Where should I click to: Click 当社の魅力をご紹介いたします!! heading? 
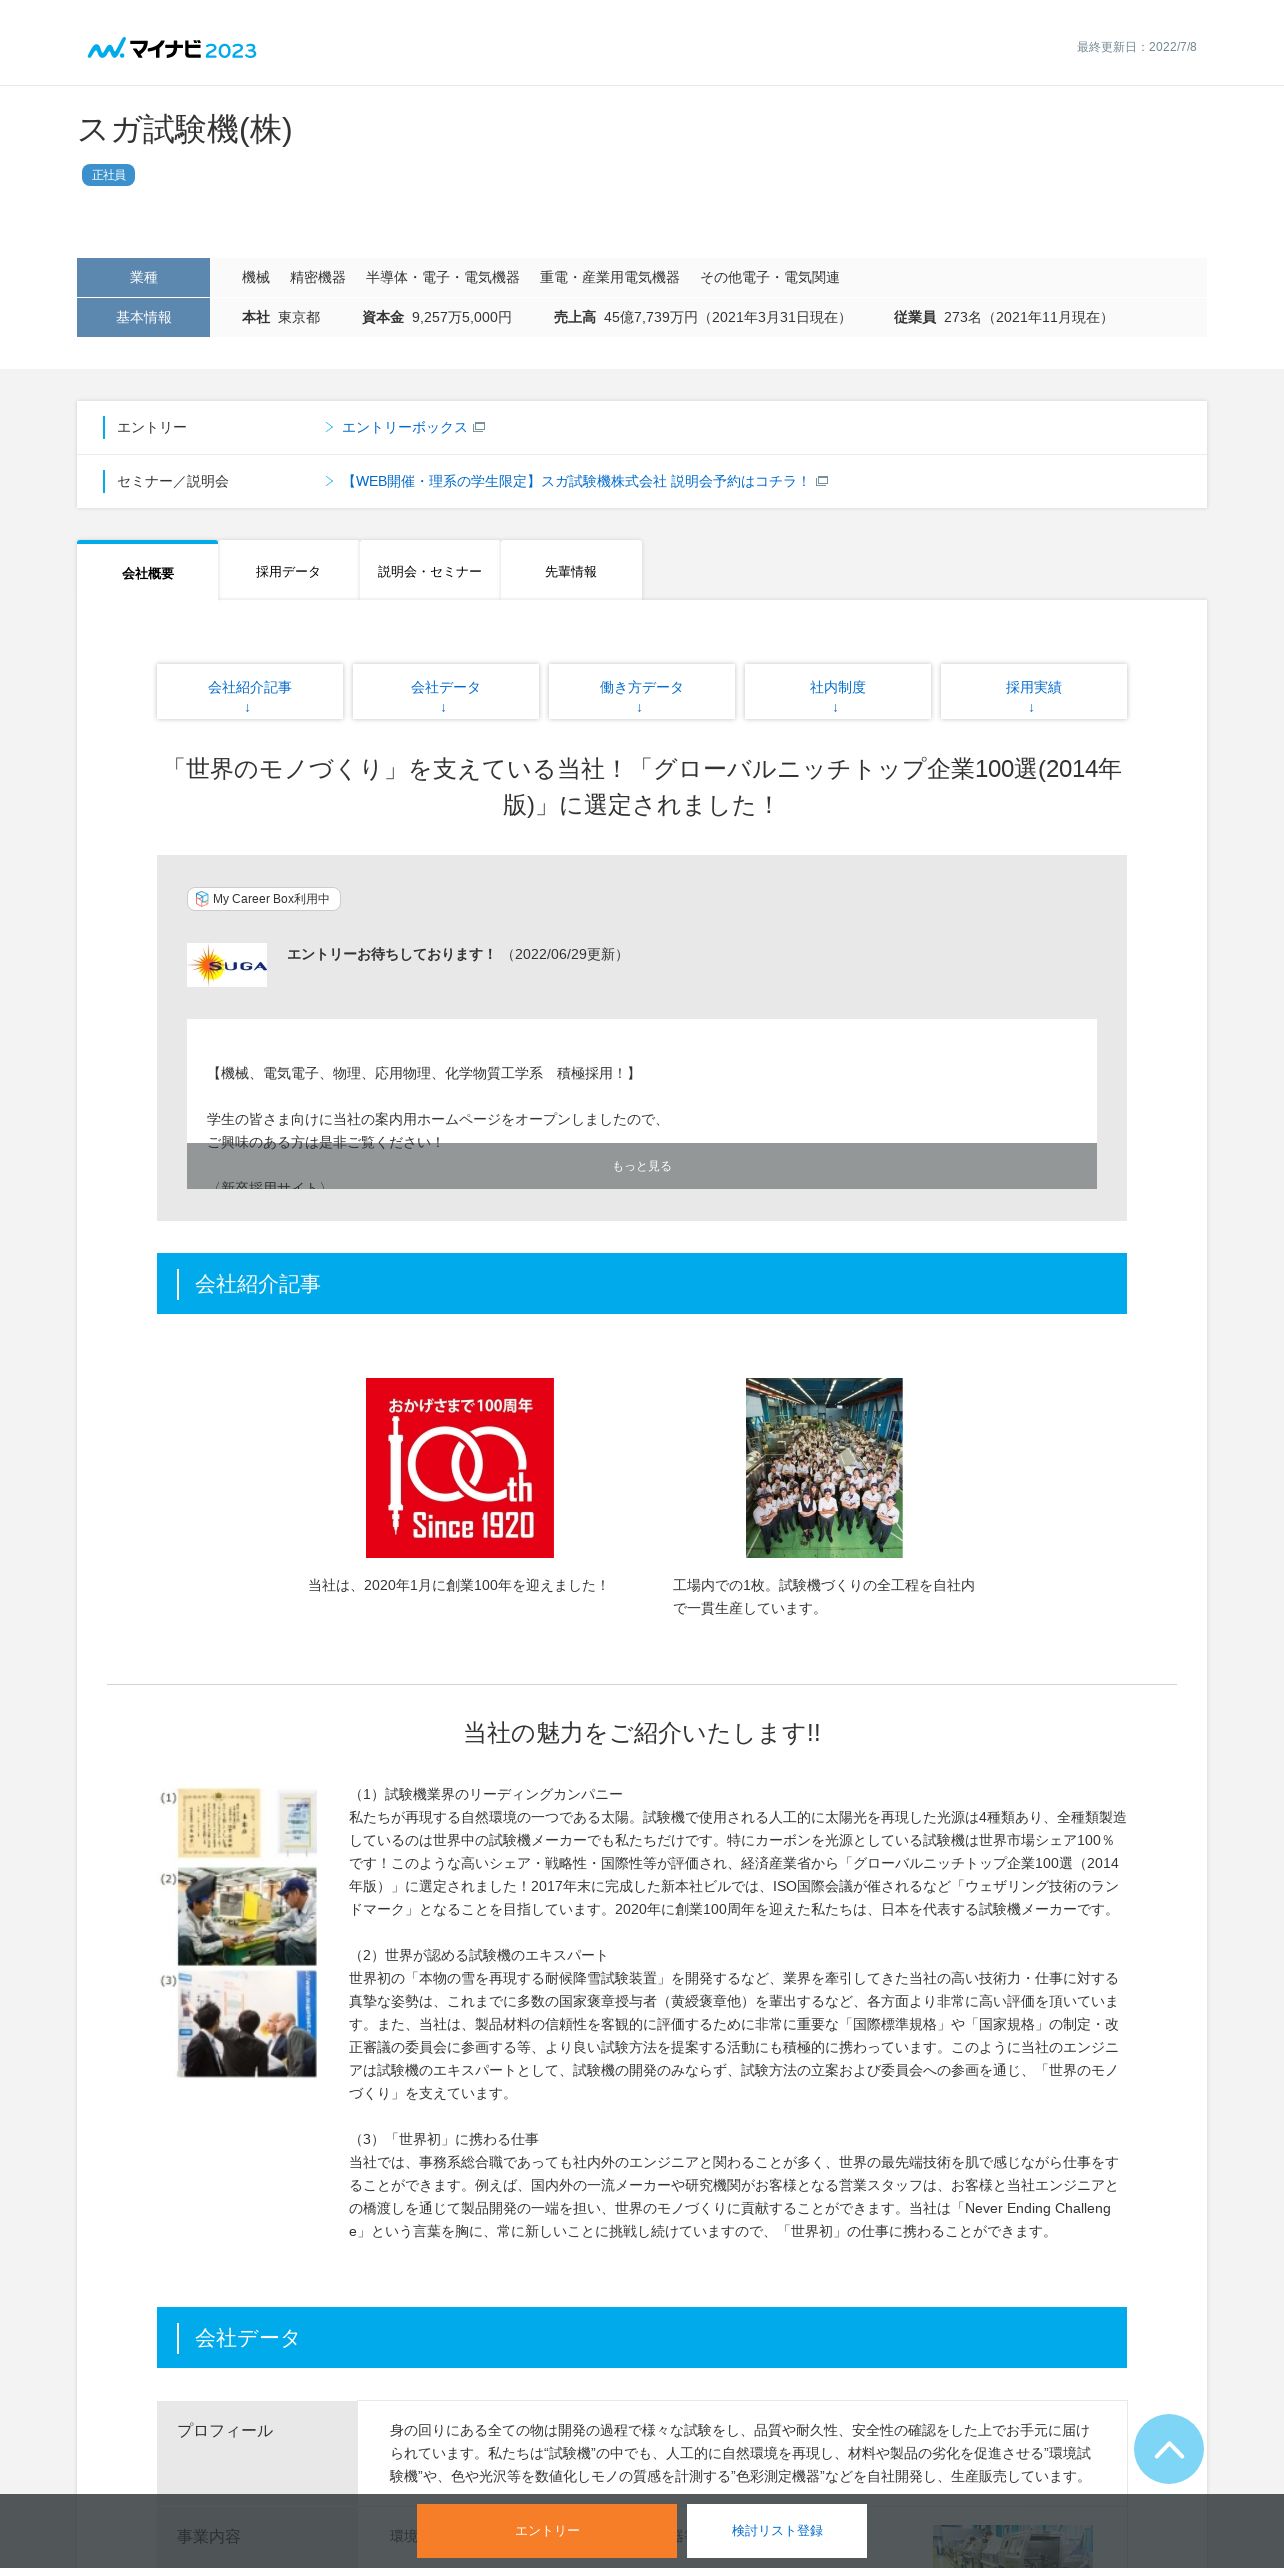click(x=642, y=1733)
